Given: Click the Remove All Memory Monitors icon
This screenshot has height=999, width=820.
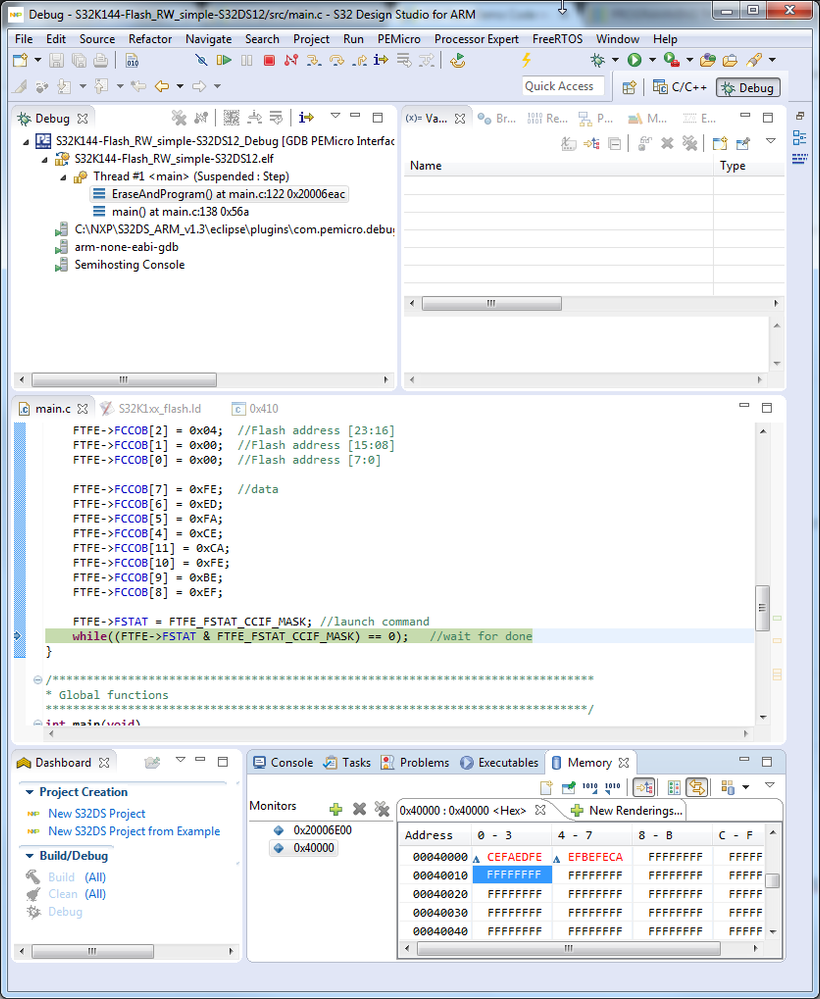Looking at the screenshot, I should tap(382, 809).
